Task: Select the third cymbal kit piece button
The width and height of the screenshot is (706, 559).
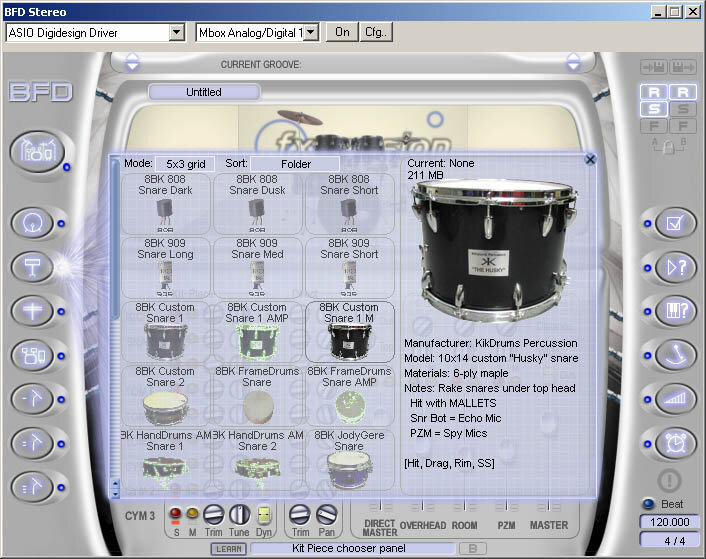Action: coord(32,487)
